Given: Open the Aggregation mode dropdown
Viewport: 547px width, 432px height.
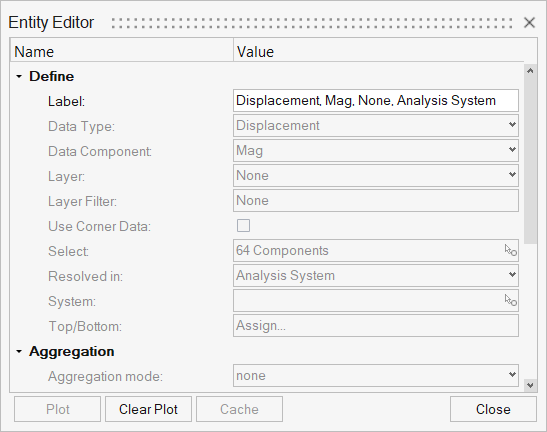Looking at the screenshot, I should [376, 375].
